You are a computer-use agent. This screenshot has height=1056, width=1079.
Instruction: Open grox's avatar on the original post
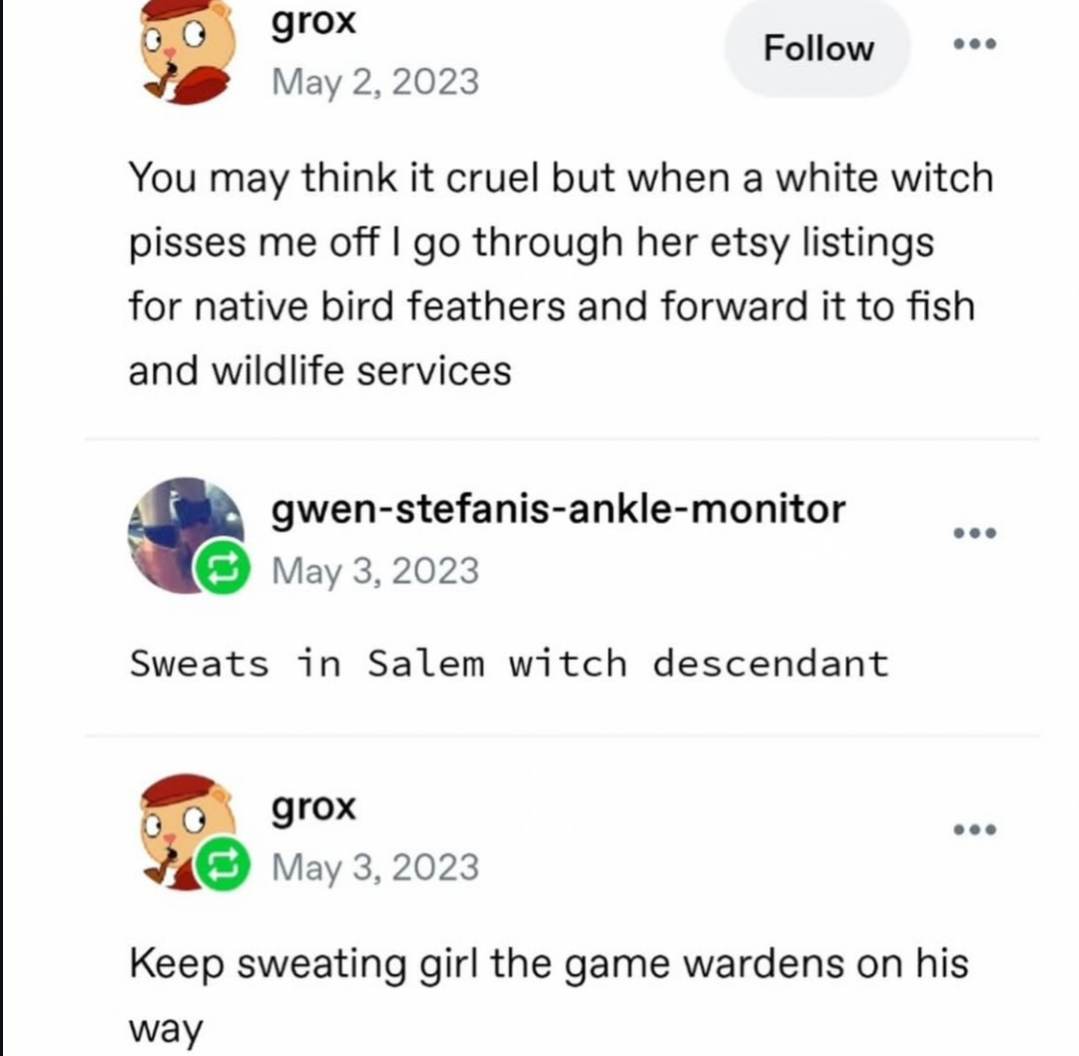click(x=188, y=52)
